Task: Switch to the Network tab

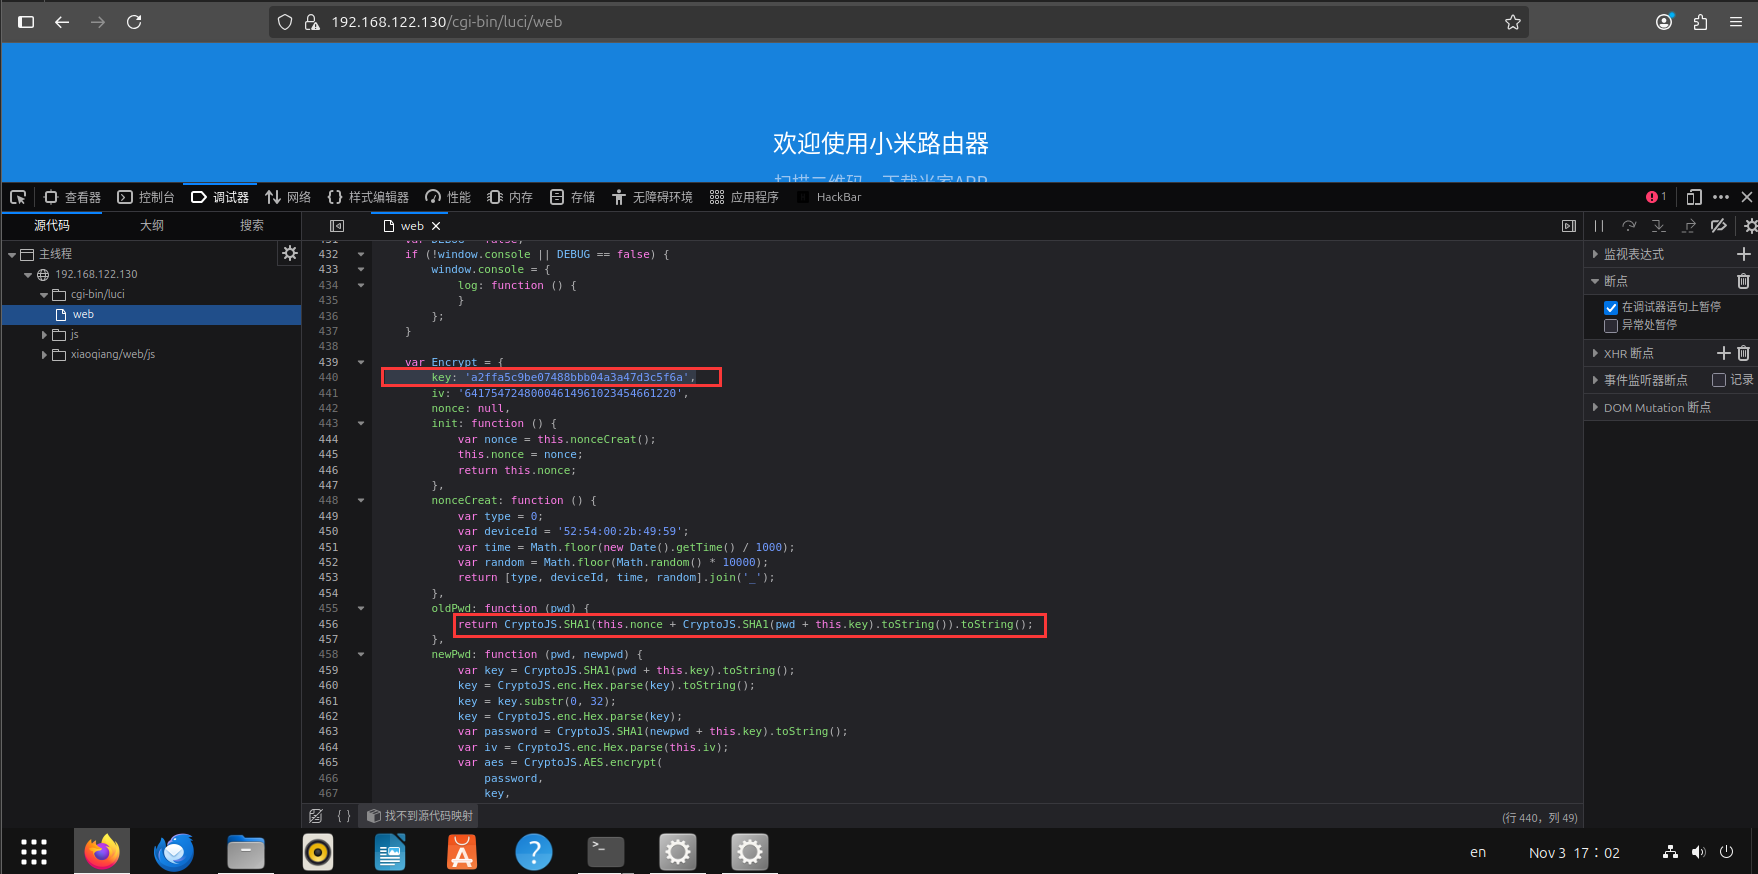Action: pyautogui.click(x=288, y=197)
